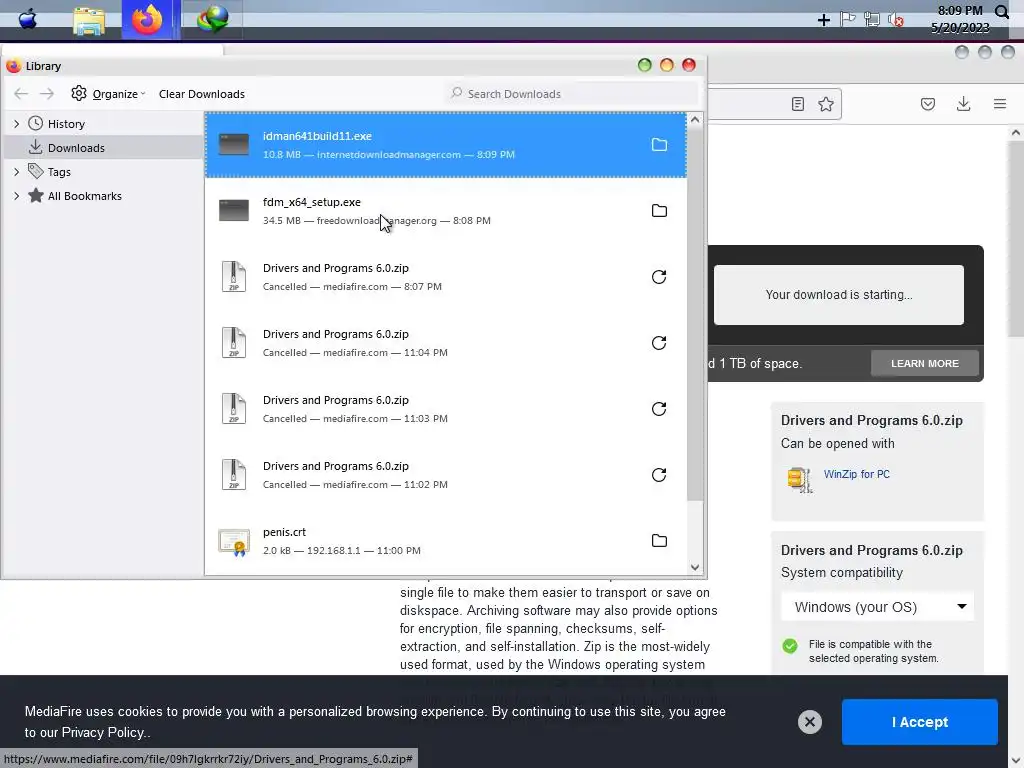Viewport: 1024px width, 768px height.
Task: Retry Drivers and Programs download from 11:02 PM
Action: tap(659, 475)
